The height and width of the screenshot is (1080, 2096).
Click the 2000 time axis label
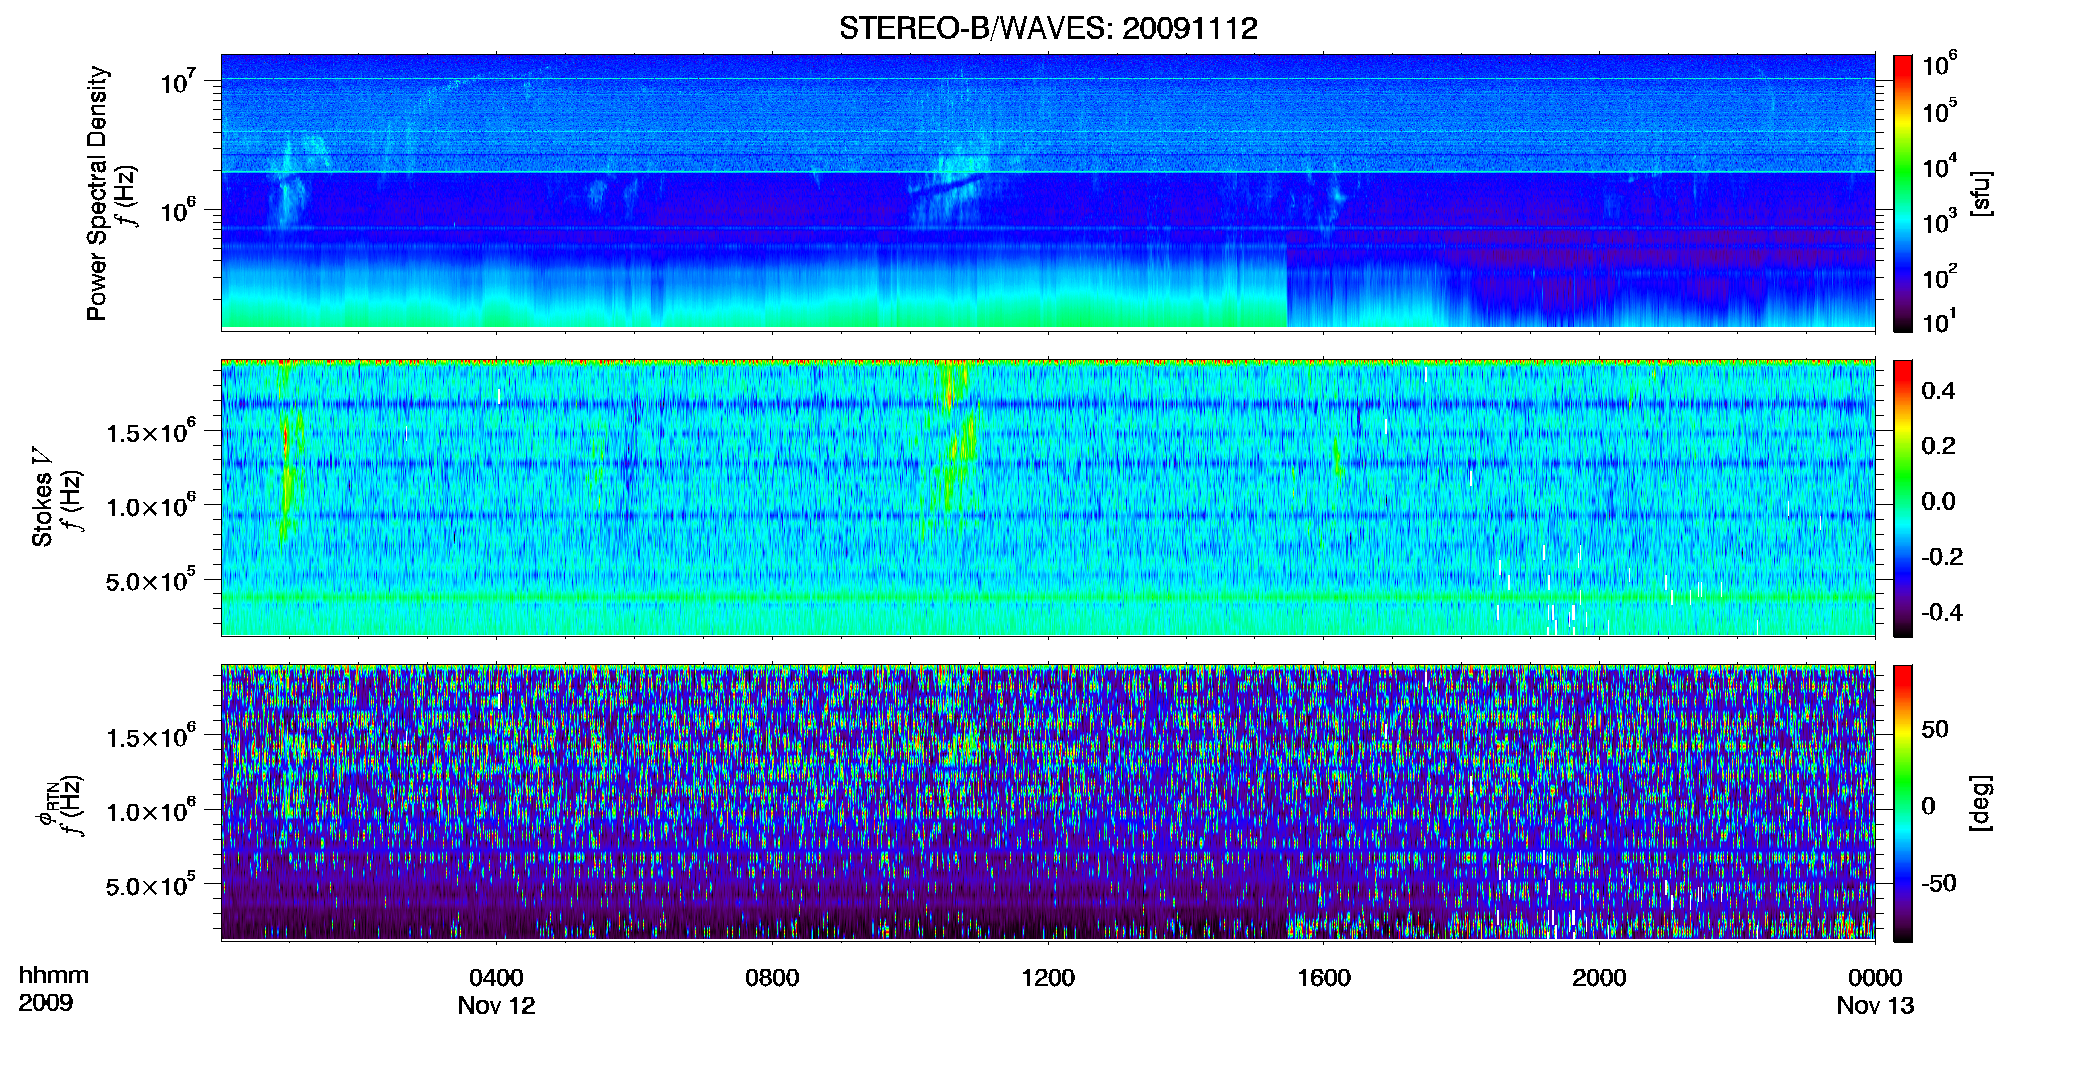point(1599,977)
